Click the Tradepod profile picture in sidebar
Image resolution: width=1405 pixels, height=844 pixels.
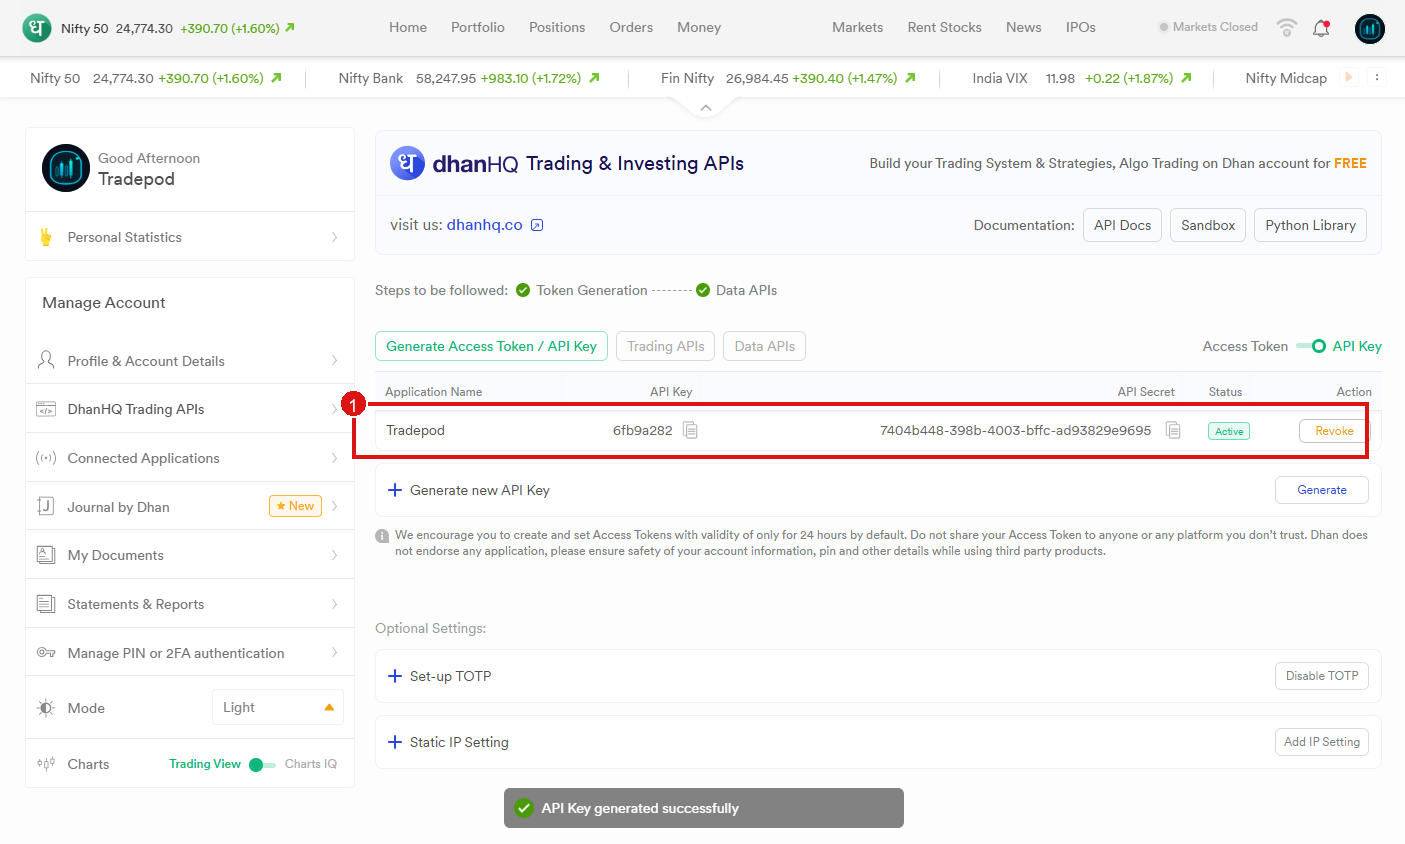coord(66,168)
